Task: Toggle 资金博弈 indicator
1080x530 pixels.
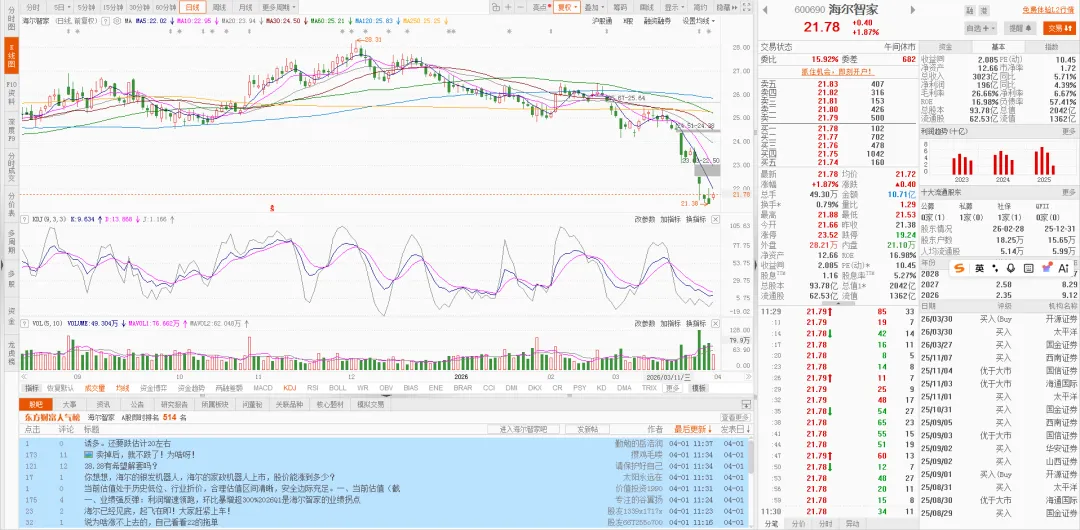Action: [152, 388]
